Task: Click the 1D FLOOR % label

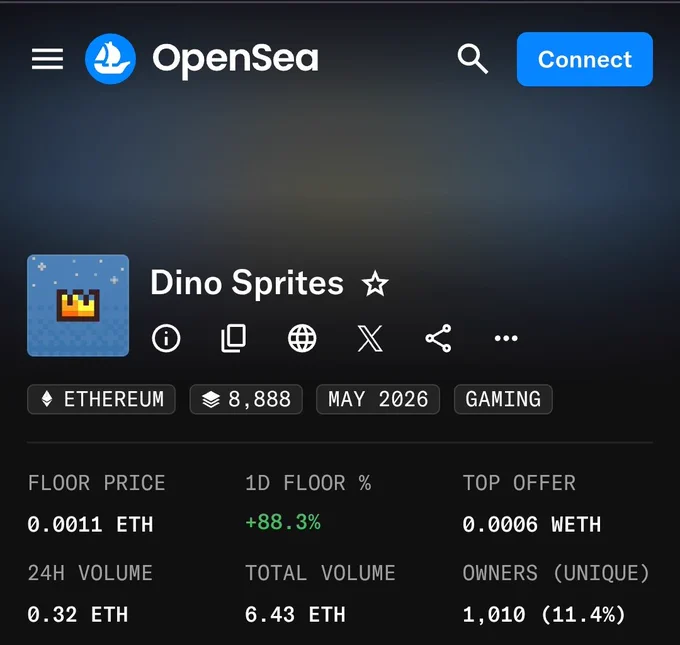Action: 308,483
